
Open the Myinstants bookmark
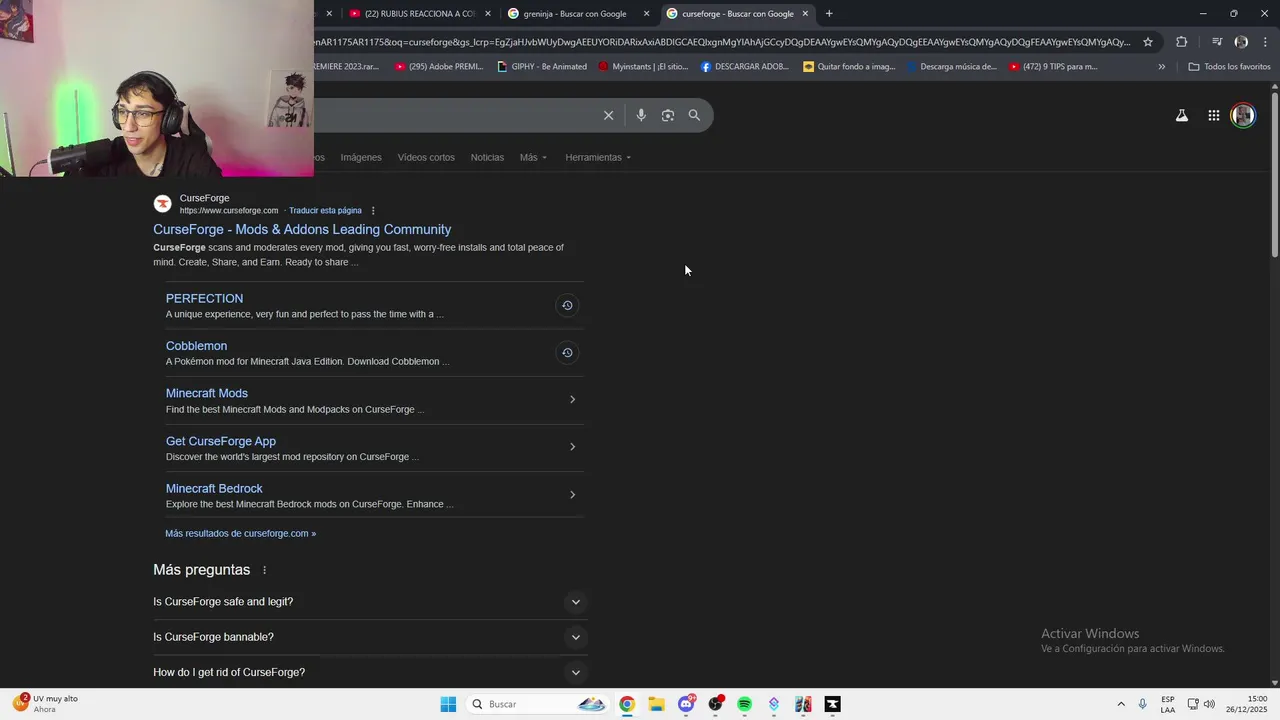pos(643,67)
